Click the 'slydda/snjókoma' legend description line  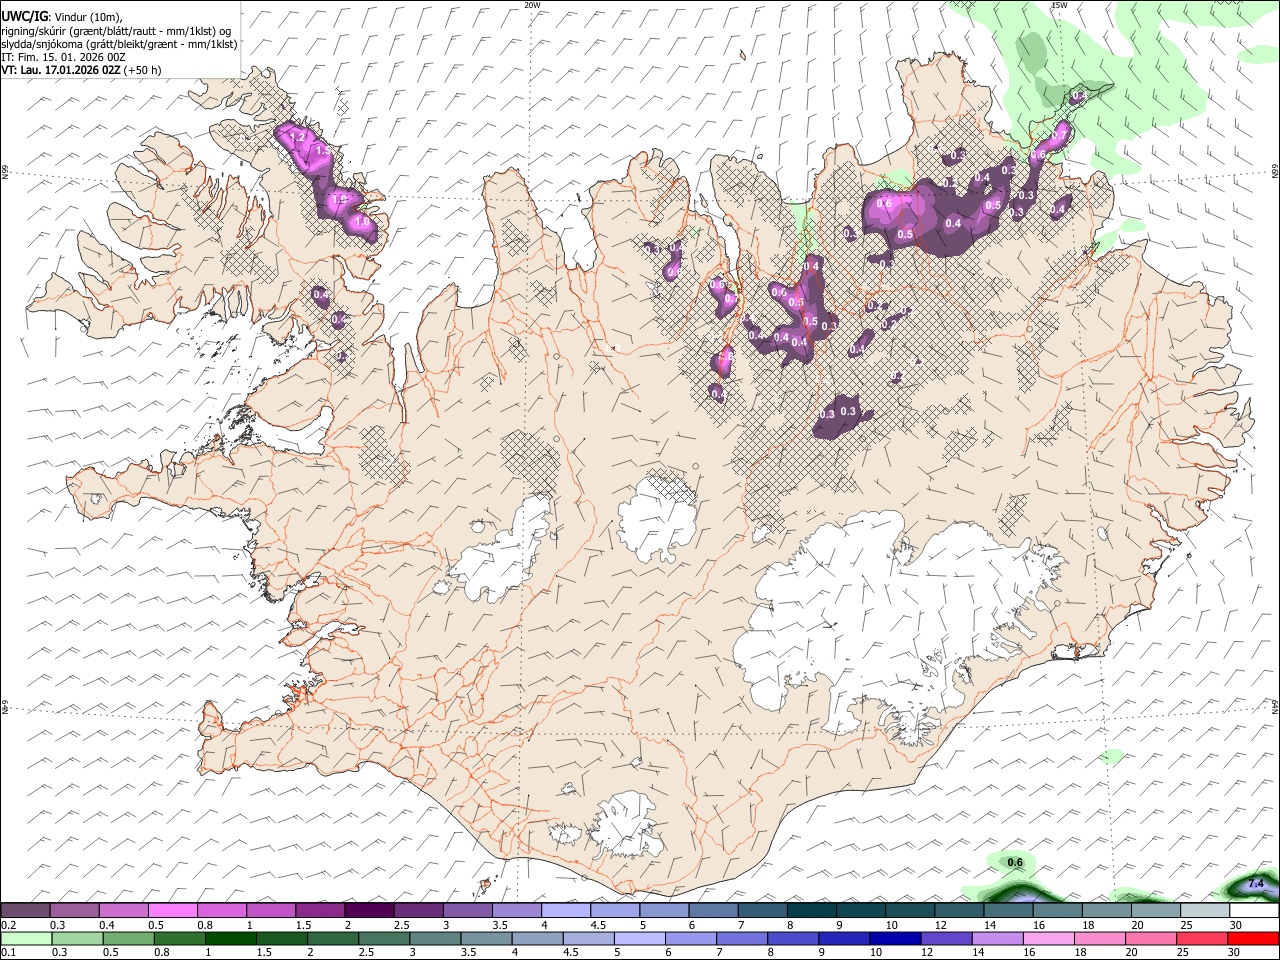[x=119, y=44]
